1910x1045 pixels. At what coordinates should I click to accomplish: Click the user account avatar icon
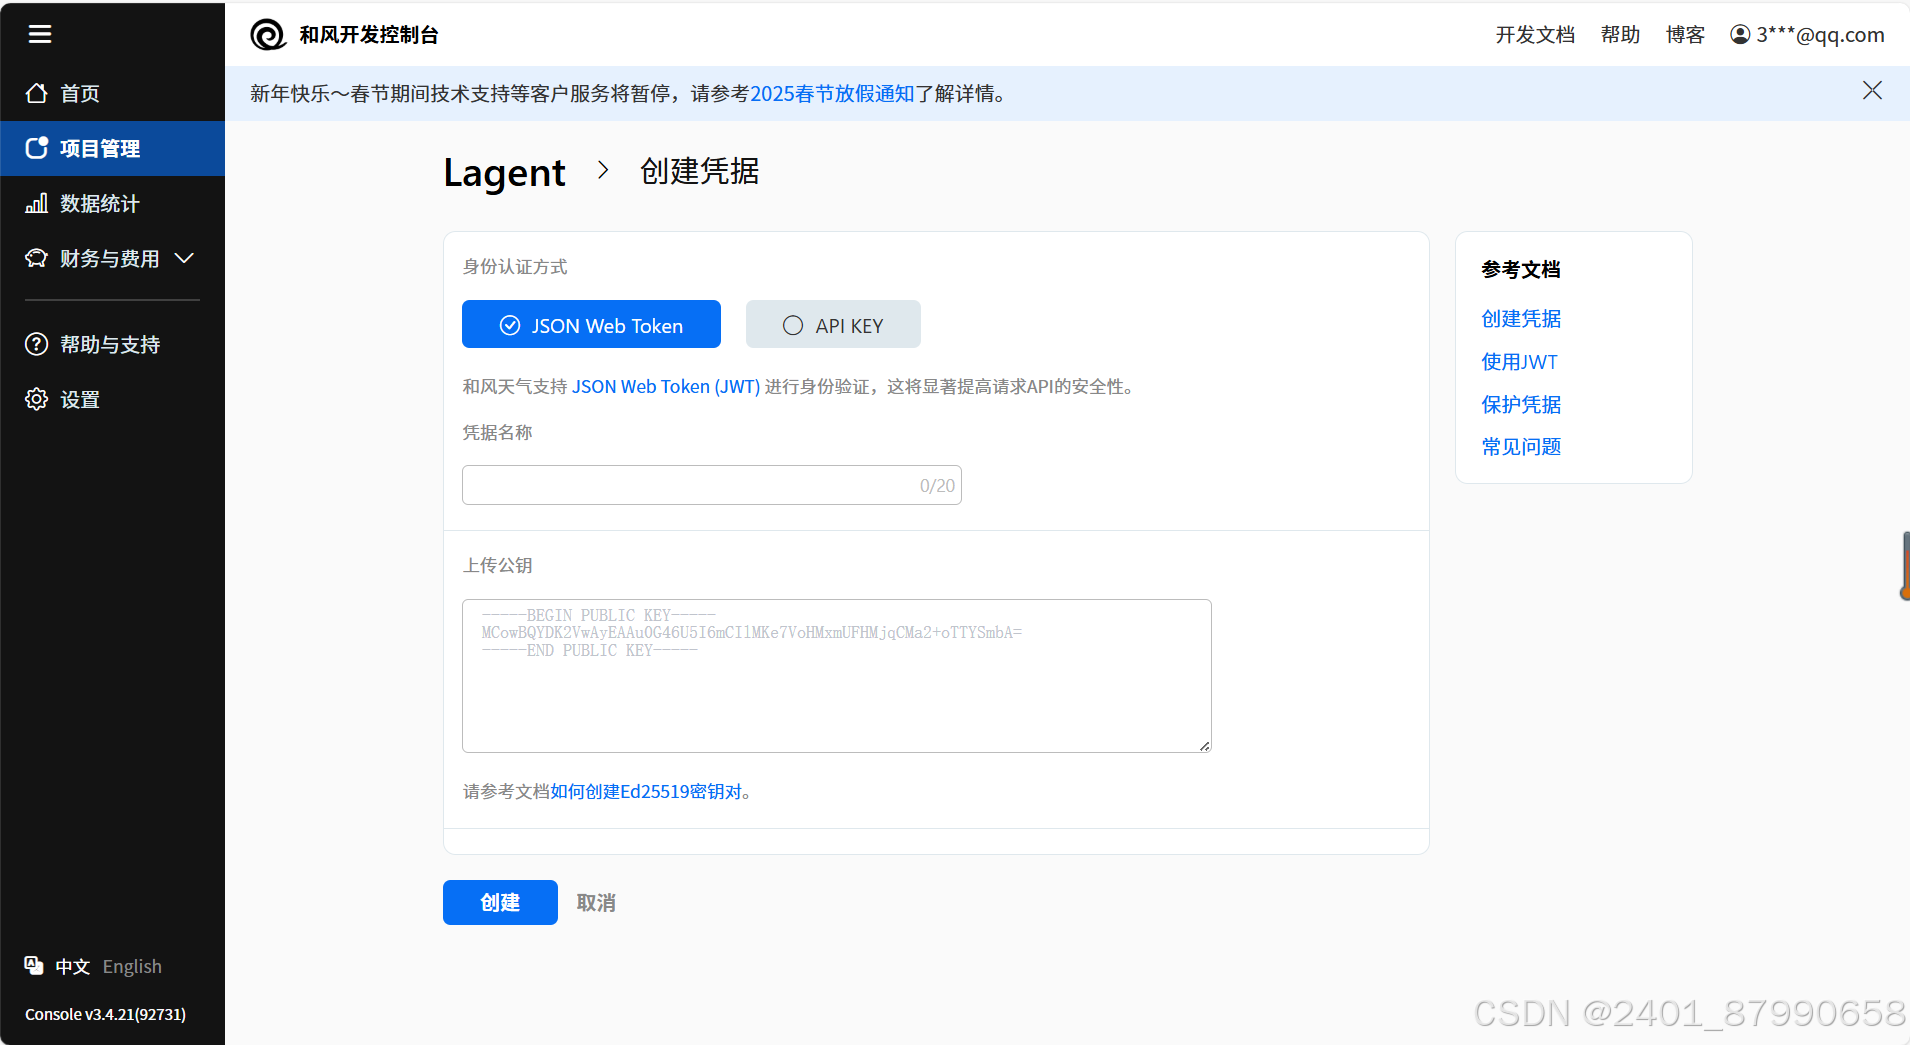coord(1740,35)
